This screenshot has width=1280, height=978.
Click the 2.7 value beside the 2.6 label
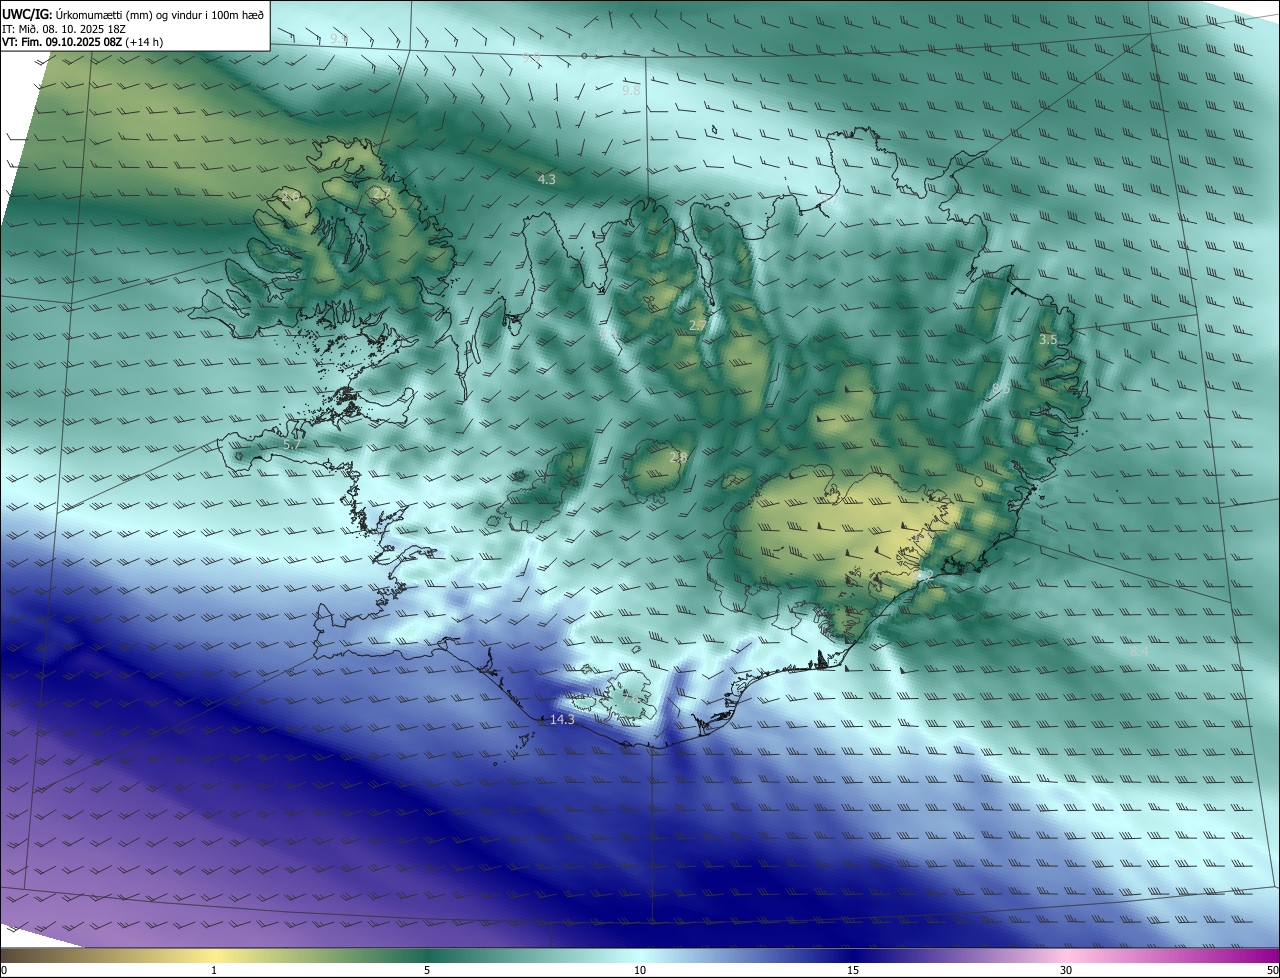tap(380, 195)
